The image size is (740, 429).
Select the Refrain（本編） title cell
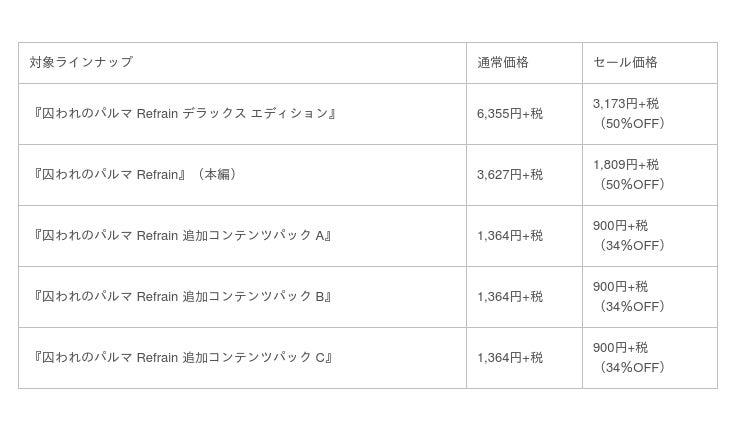[134, 175]
